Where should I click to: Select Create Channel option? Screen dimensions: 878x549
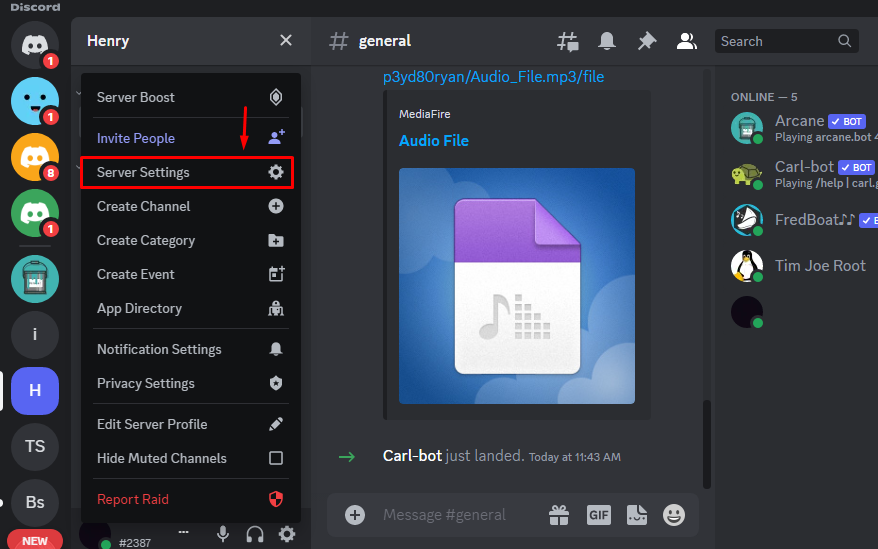point(190,206)
